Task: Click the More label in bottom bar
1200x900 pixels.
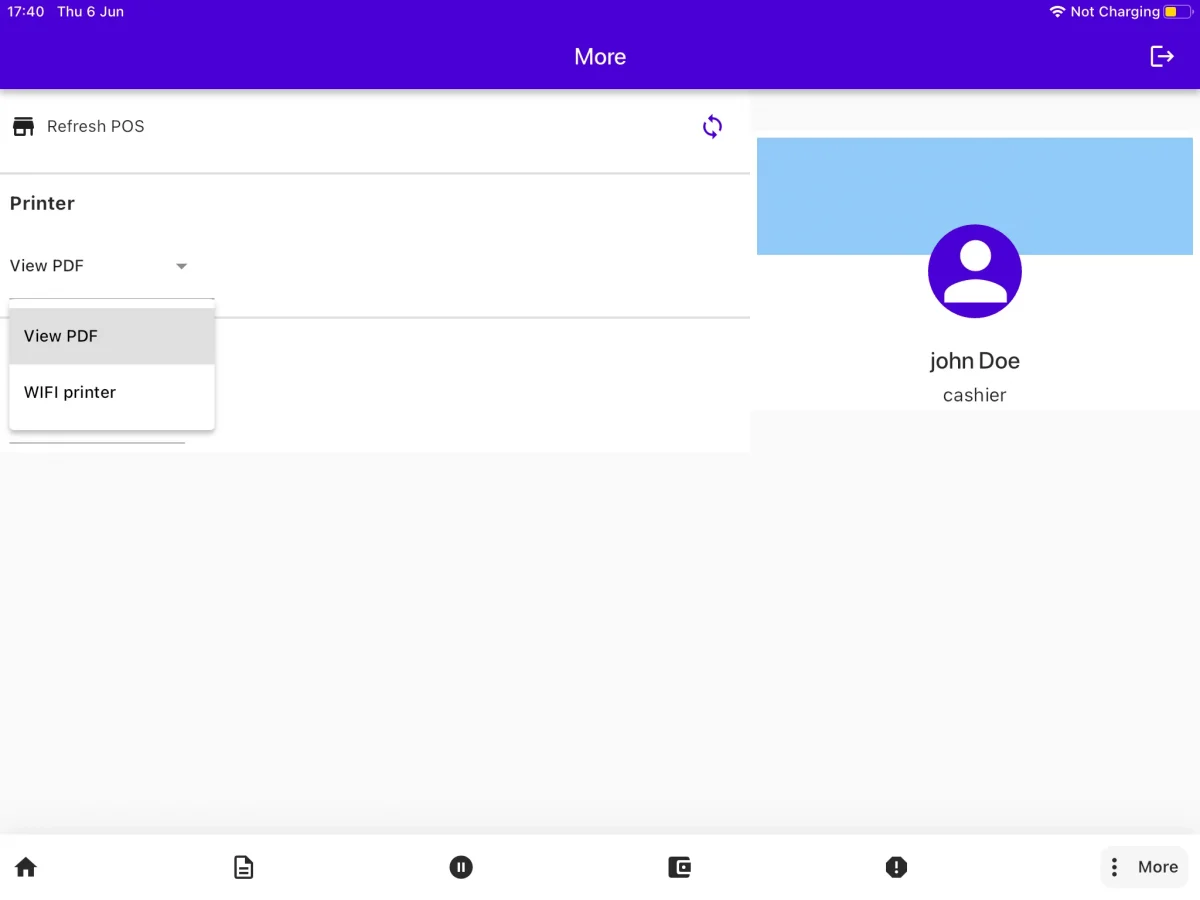Action: click(1158, 867)
